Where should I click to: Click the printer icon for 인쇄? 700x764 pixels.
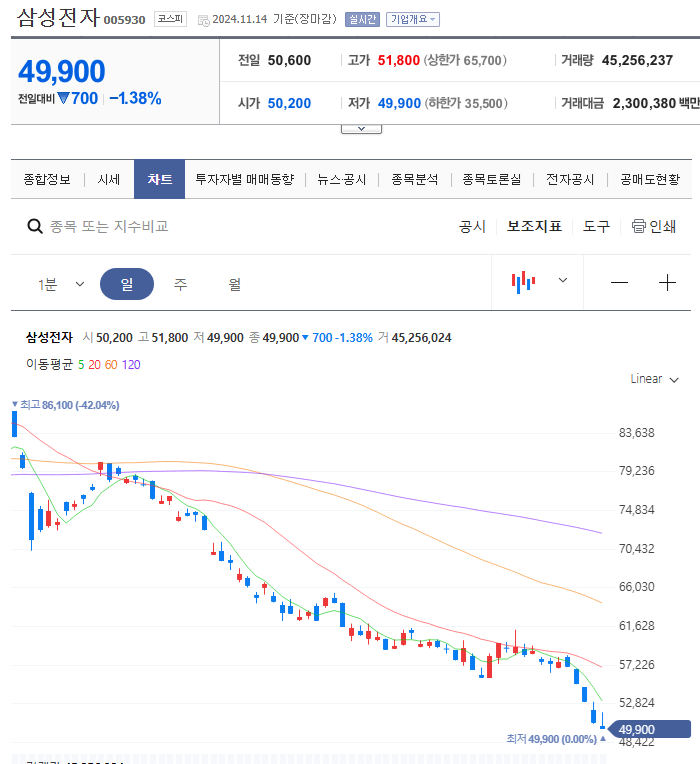click(x=639, y=226)
